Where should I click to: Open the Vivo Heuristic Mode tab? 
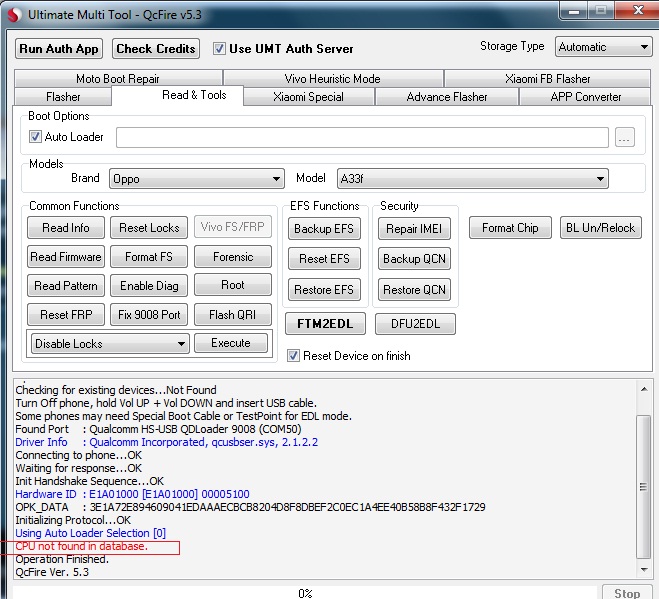pos(333,79)
